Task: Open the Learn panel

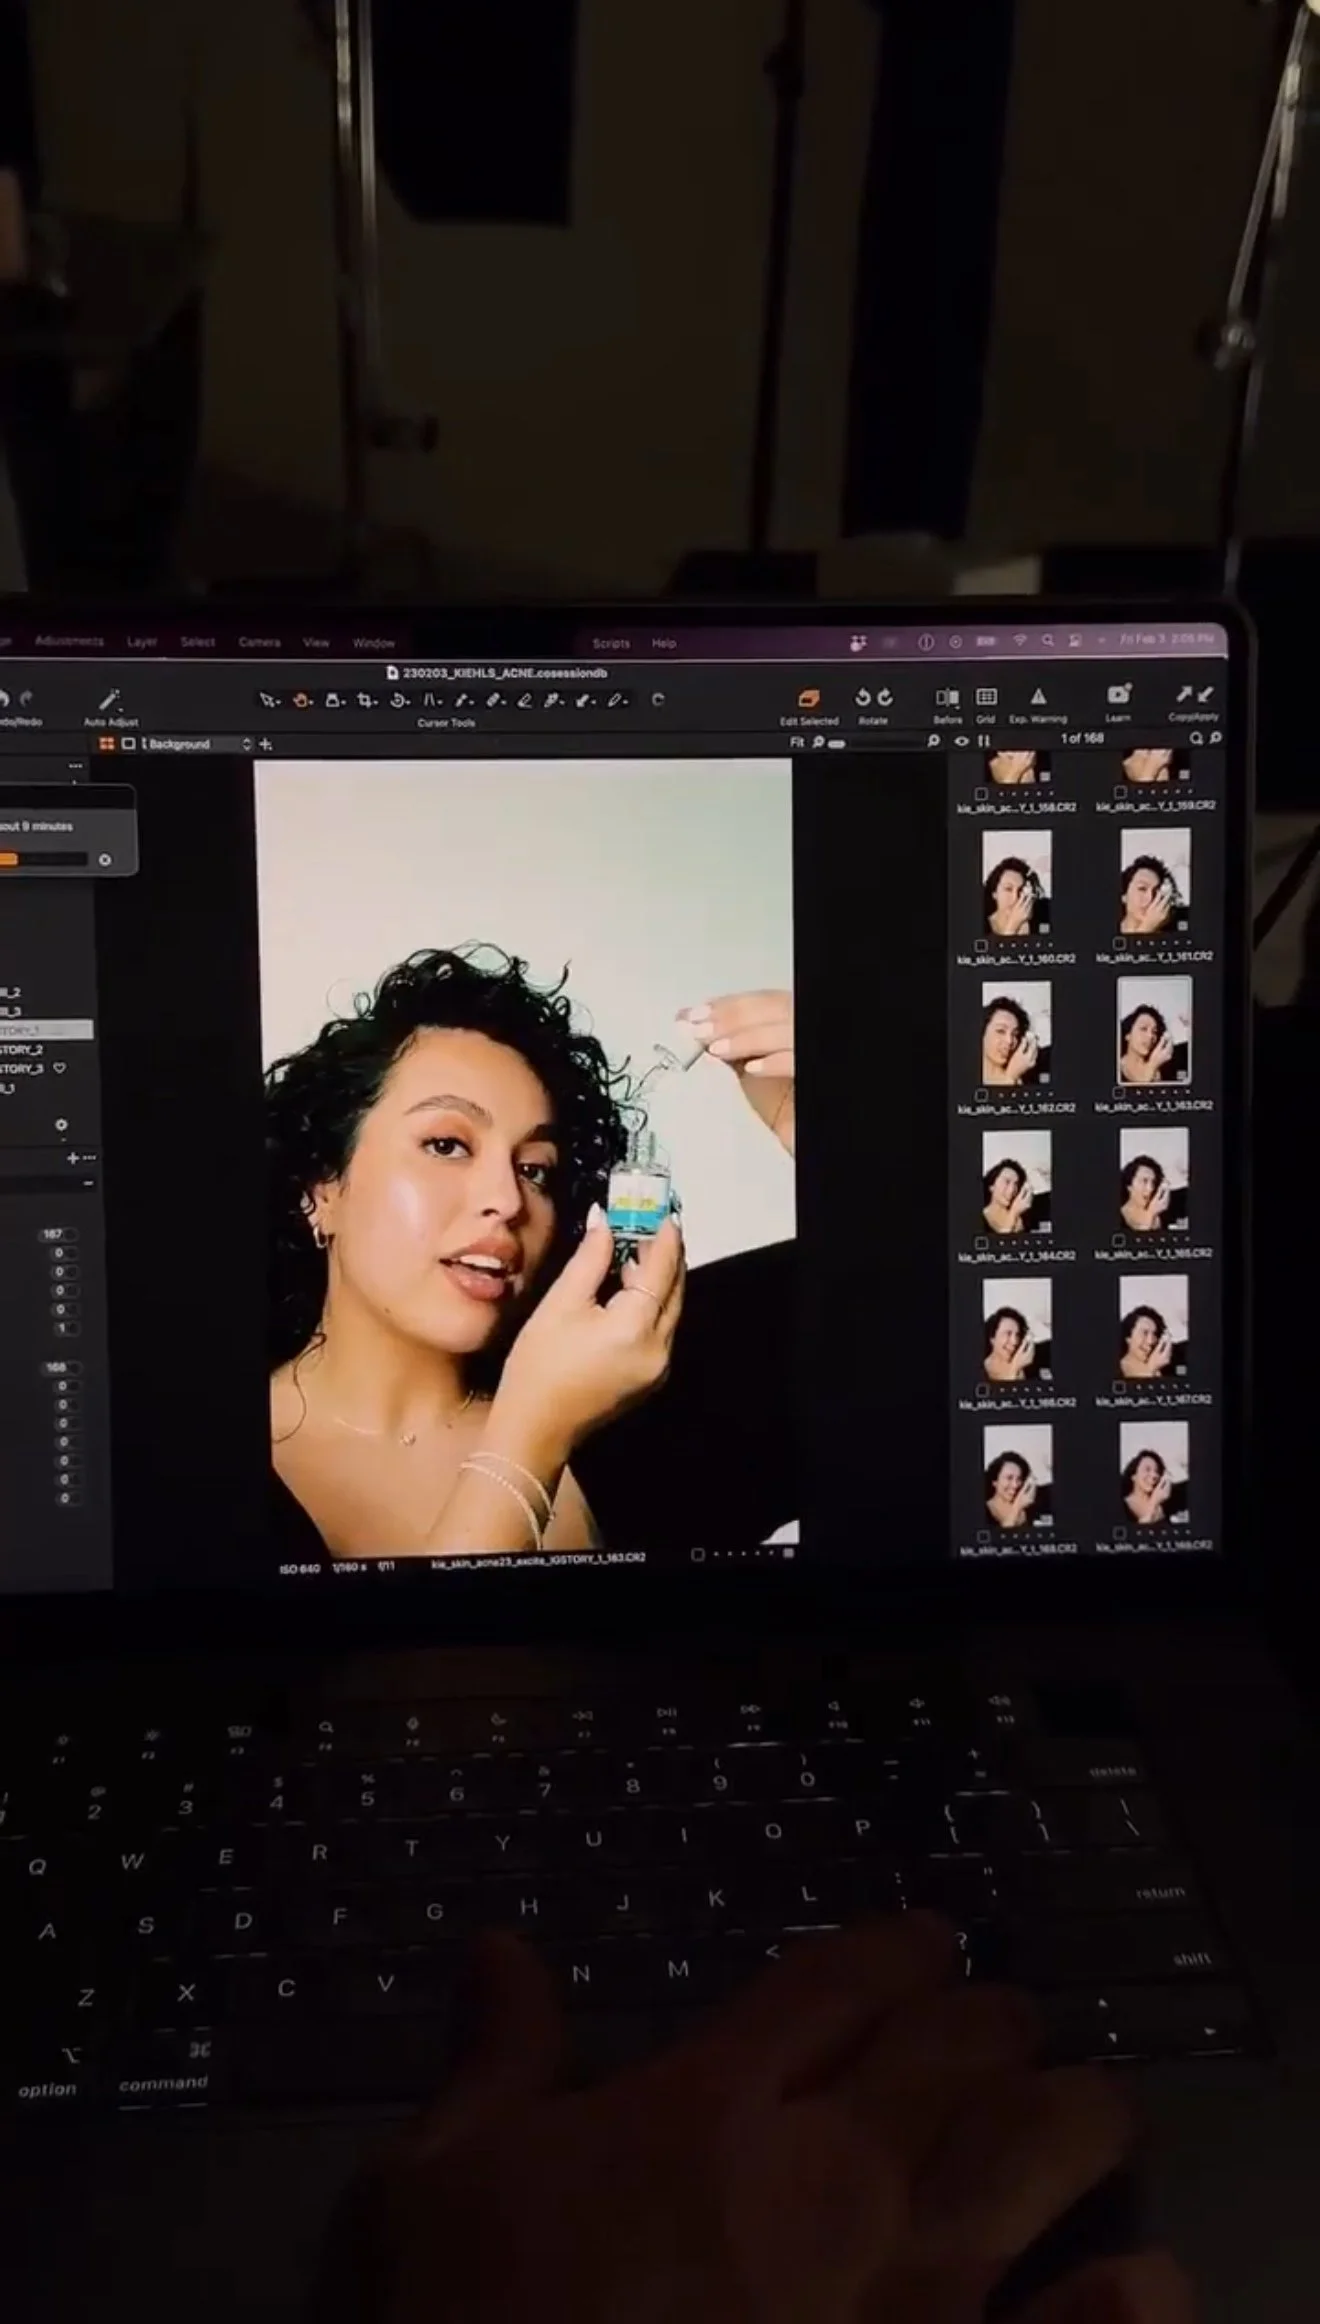Action: 1118,694
